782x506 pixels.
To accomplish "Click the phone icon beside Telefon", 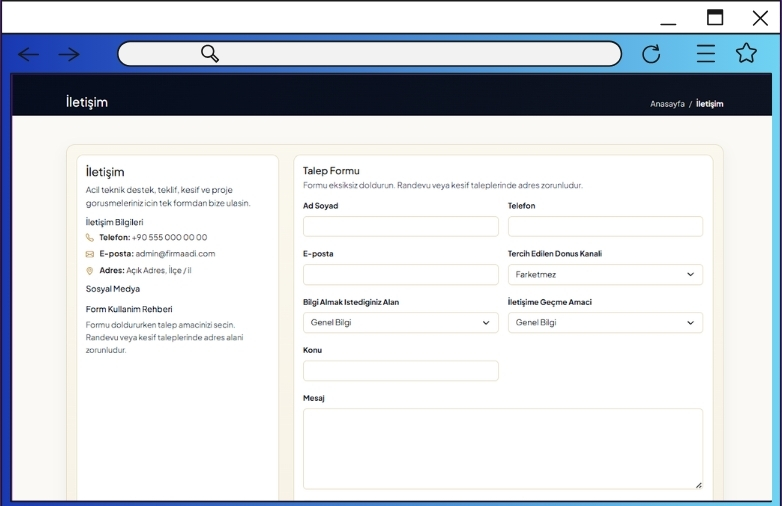I will [x=90, y=238].
